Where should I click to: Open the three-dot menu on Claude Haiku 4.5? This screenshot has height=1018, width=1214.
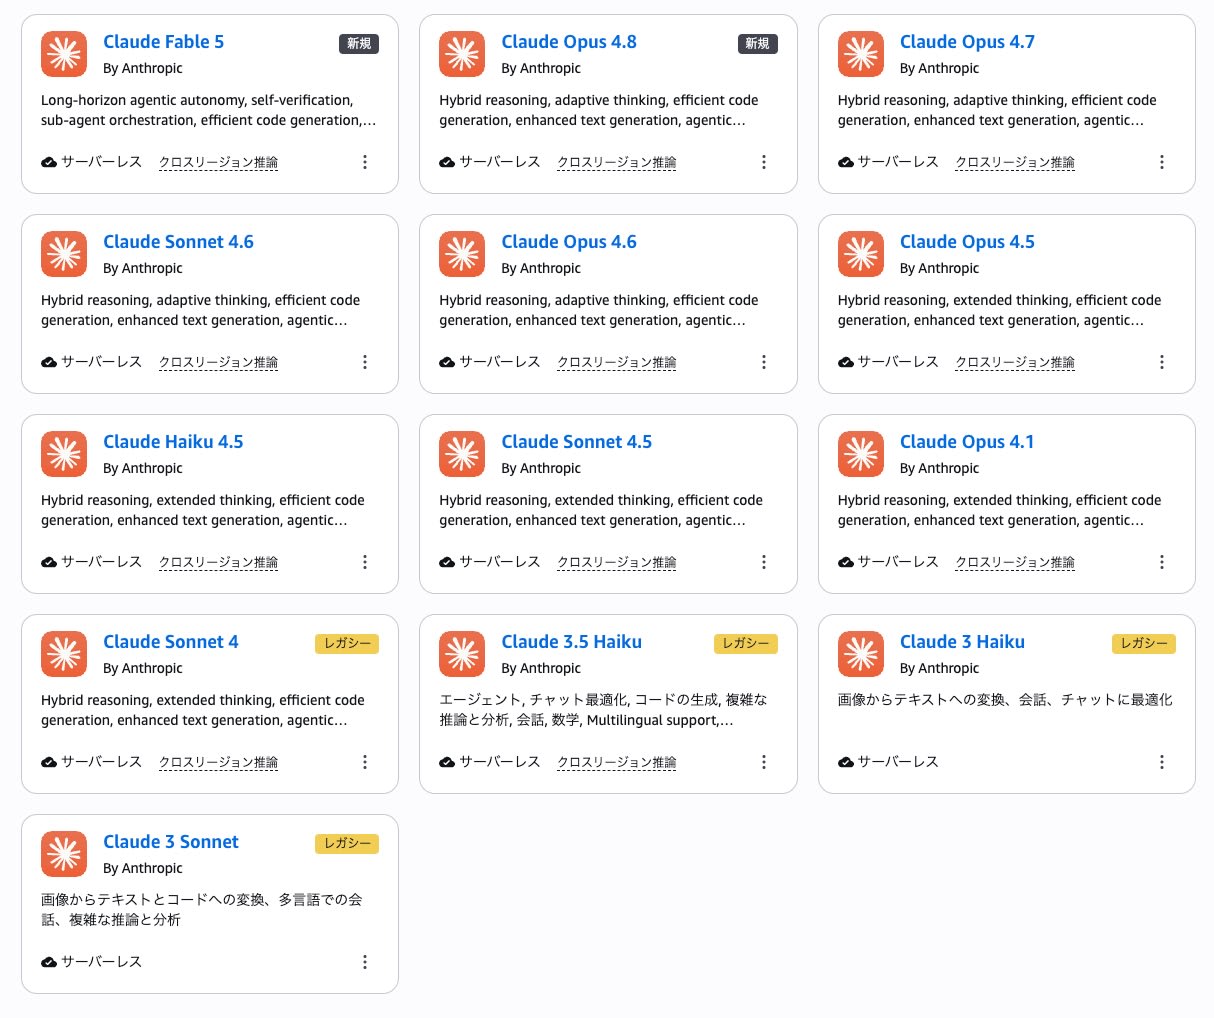point(365,562)
